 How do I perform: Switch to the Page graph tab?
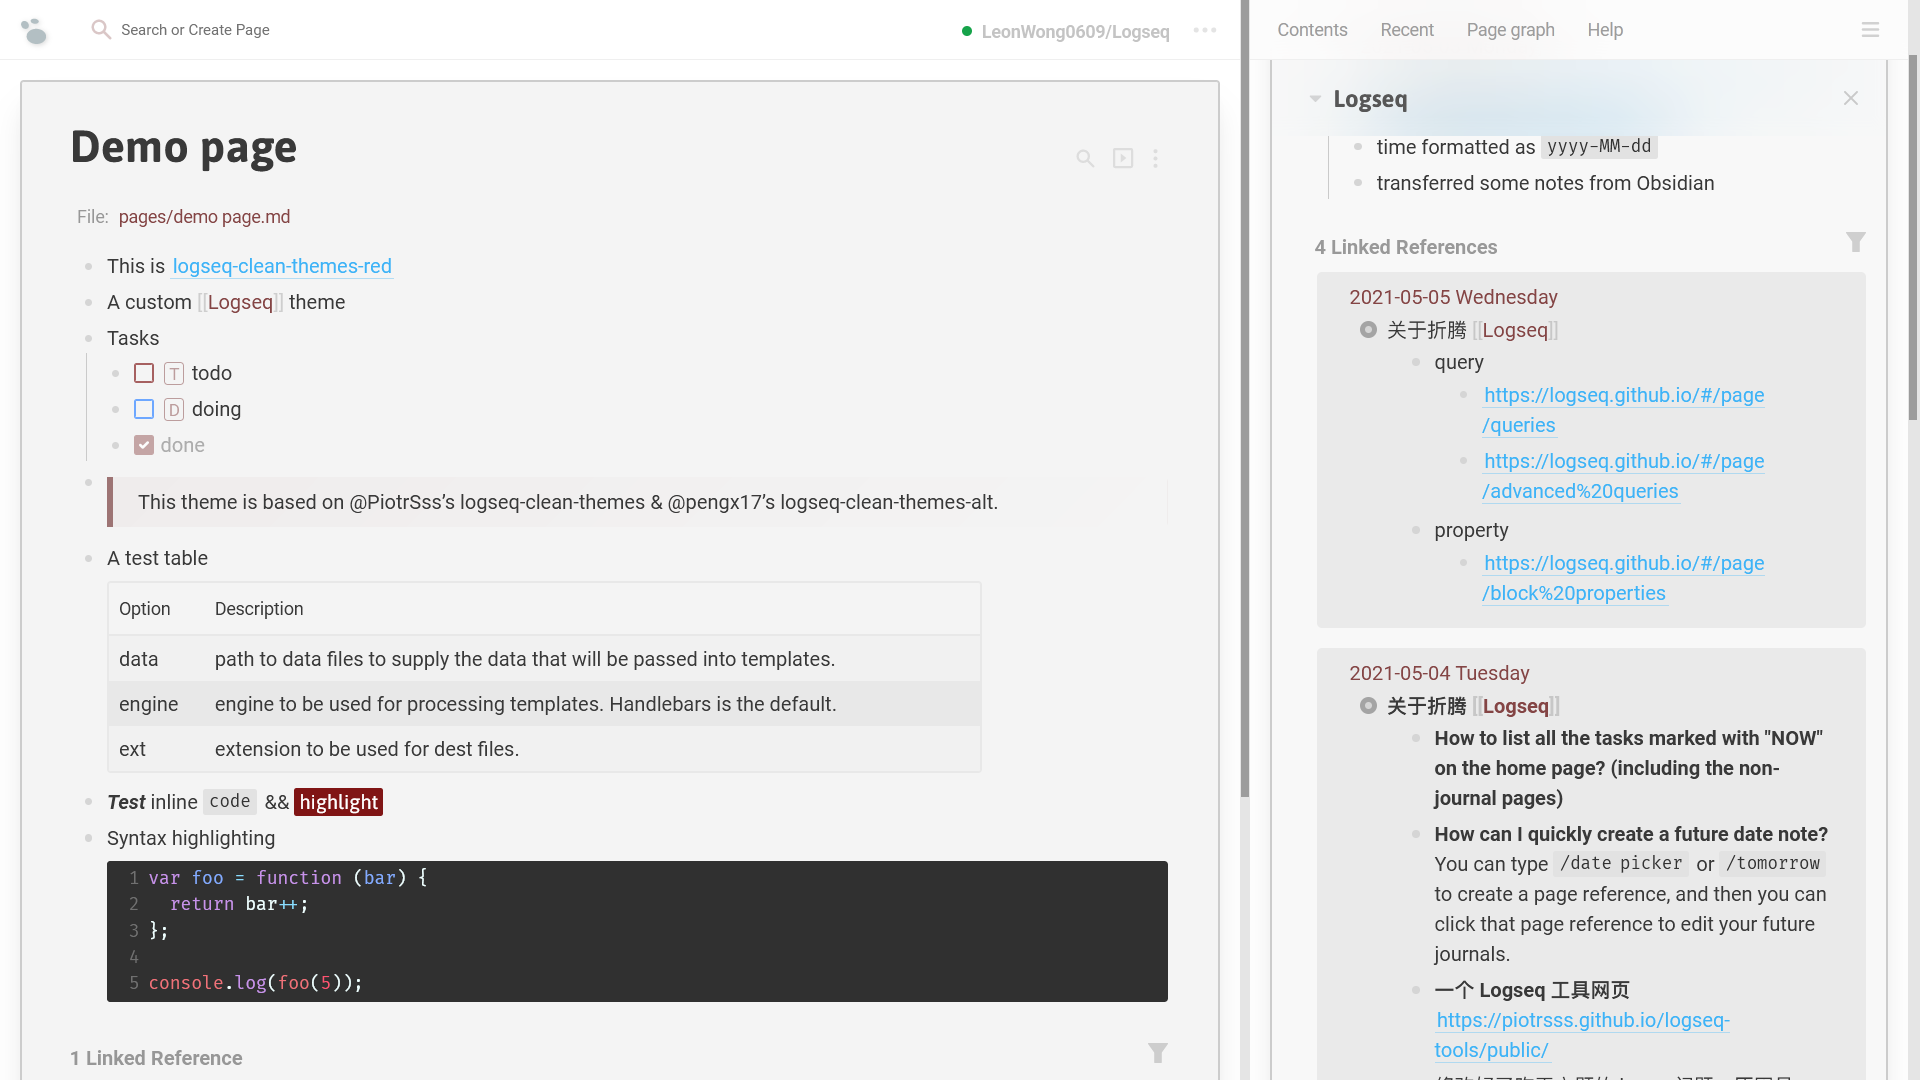[1510, 30]
